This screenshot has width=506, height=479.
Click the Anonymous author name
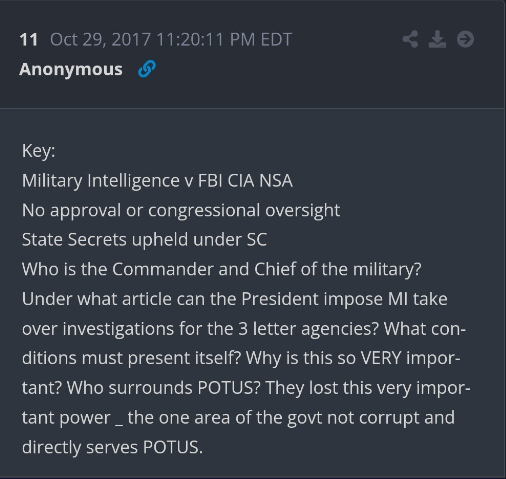pyautogui.click(x=71, y=69)
